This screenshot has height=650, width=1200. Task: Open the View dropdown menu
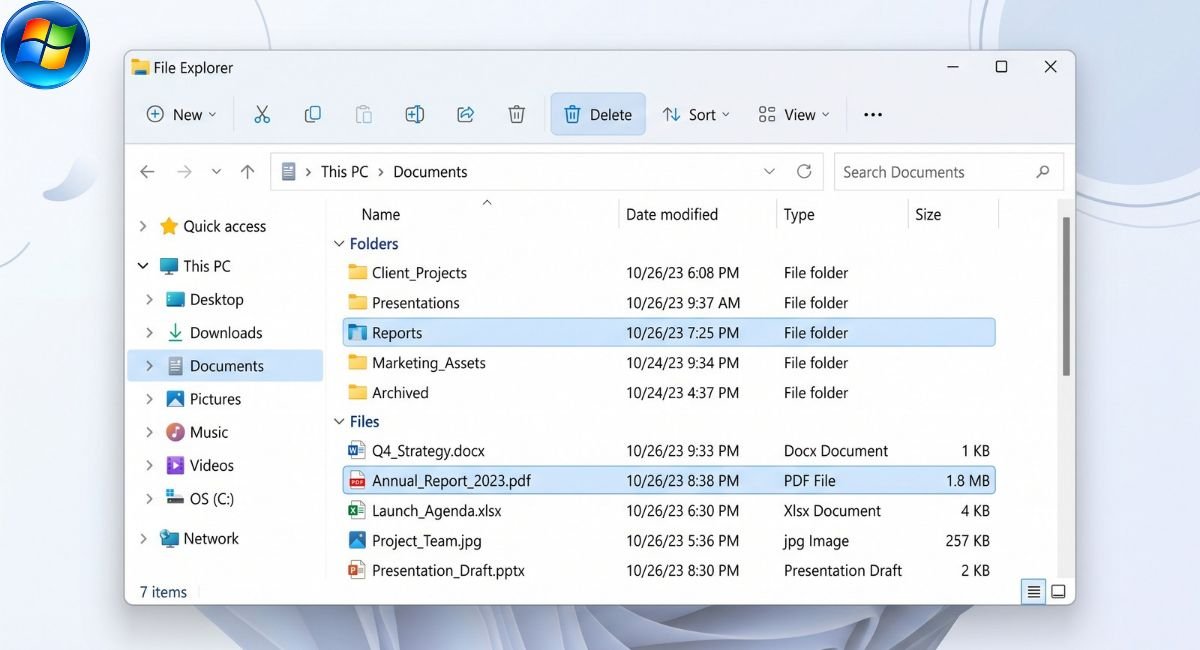794,115
